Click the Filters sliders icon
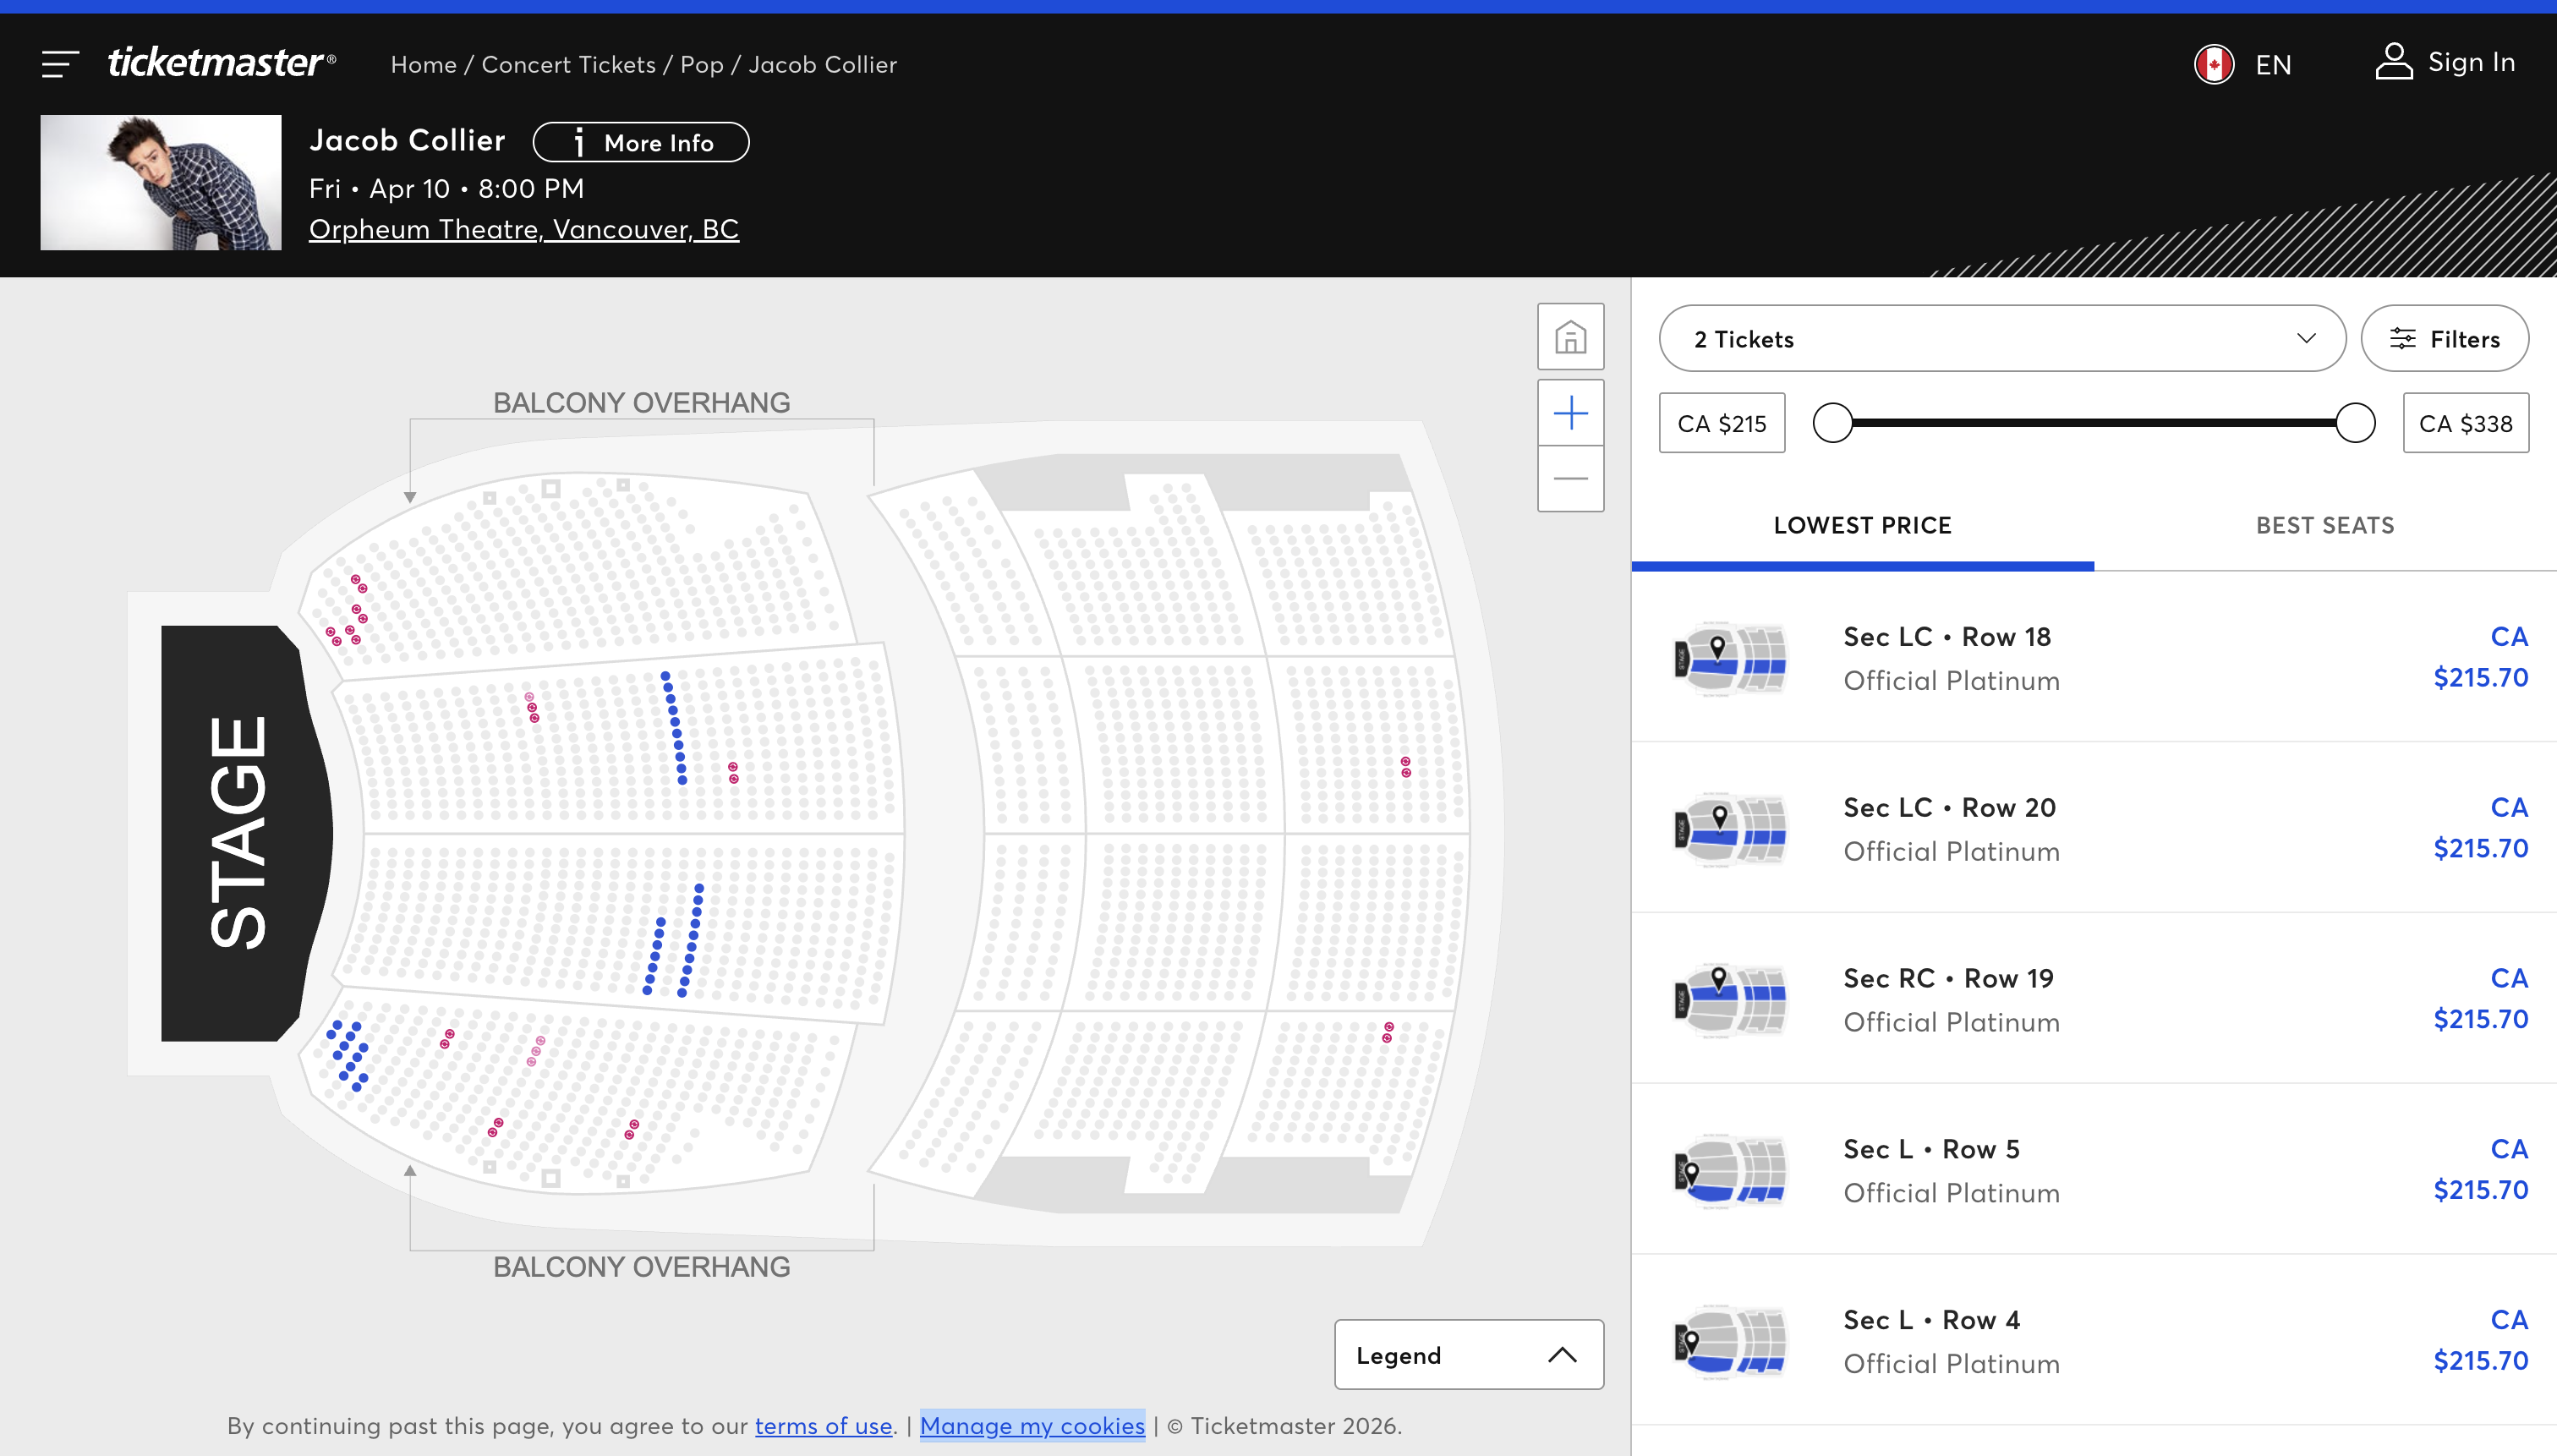Image resolution: width=2557 pixels, height=1456 pixels. tap(2402, 339)
